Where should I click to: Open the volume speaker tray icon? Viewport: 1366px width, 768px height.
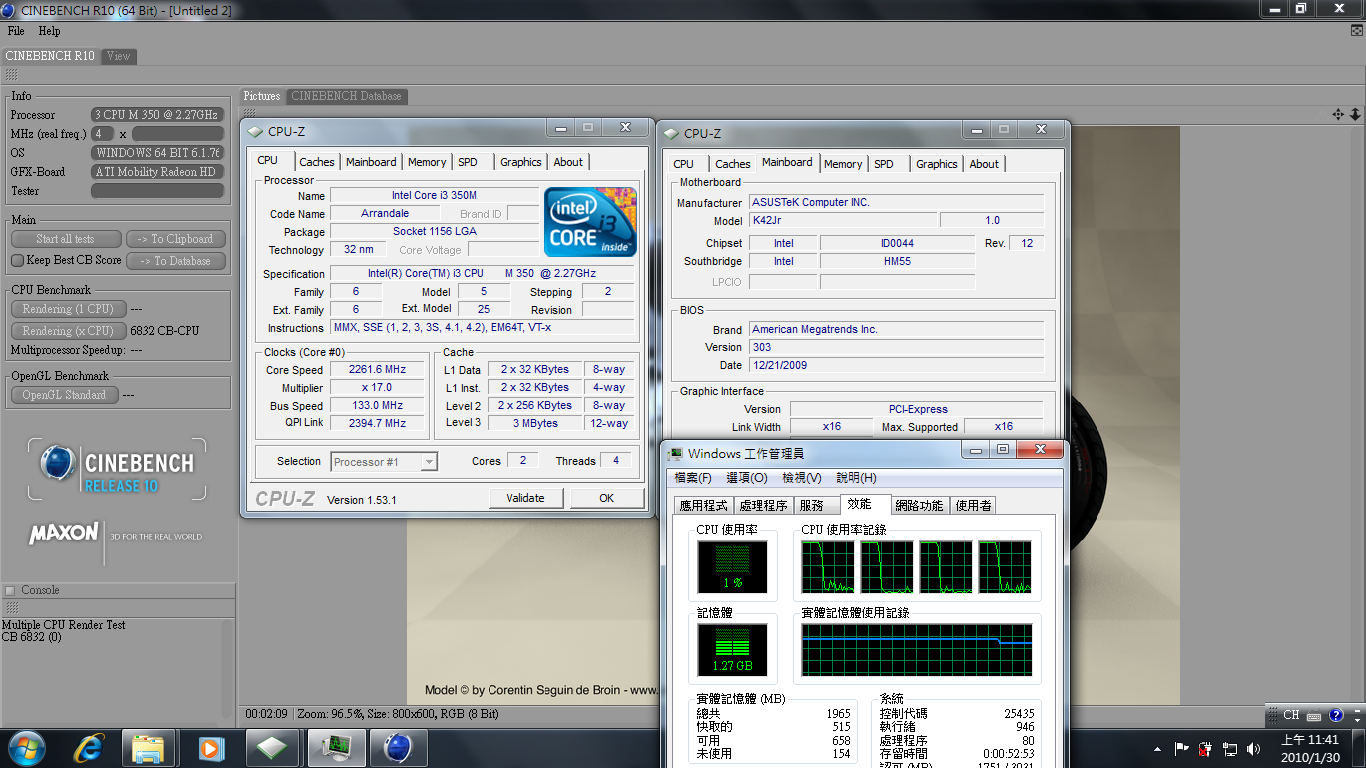coord(1253,748)
